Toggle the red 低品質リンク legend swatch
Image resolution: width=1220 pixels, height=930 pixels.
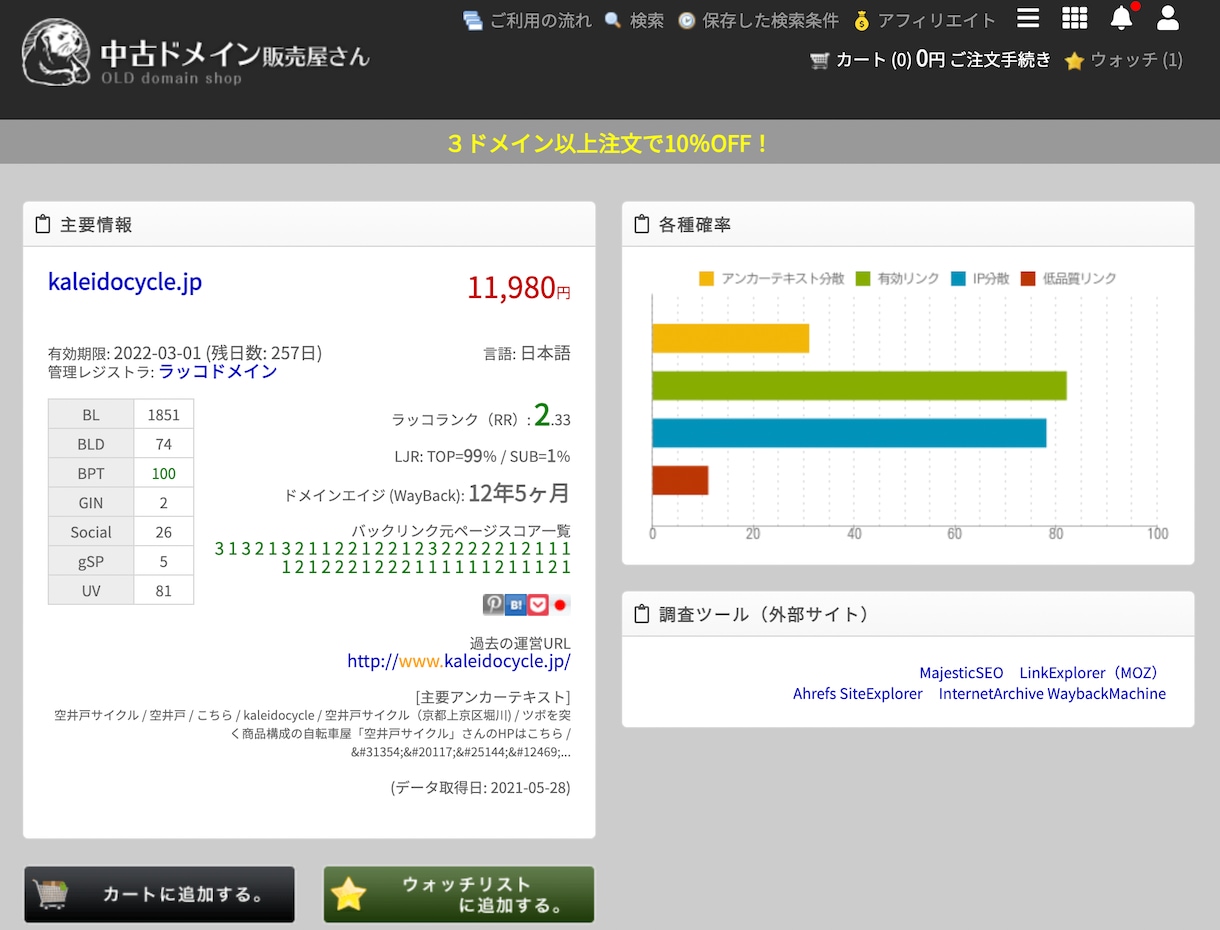click(1028, 278)
